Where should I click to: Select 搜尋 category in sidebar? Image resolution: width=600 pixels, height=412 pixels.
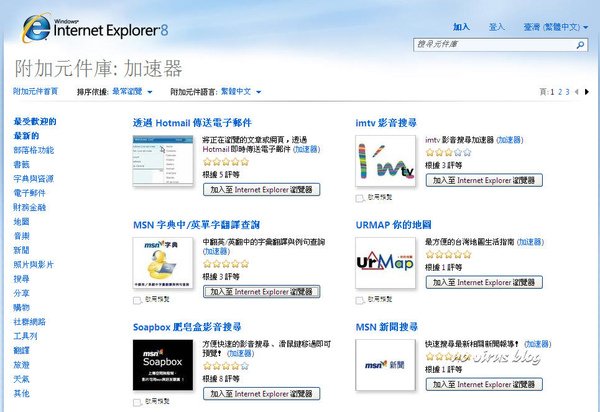tap(21, 279)
